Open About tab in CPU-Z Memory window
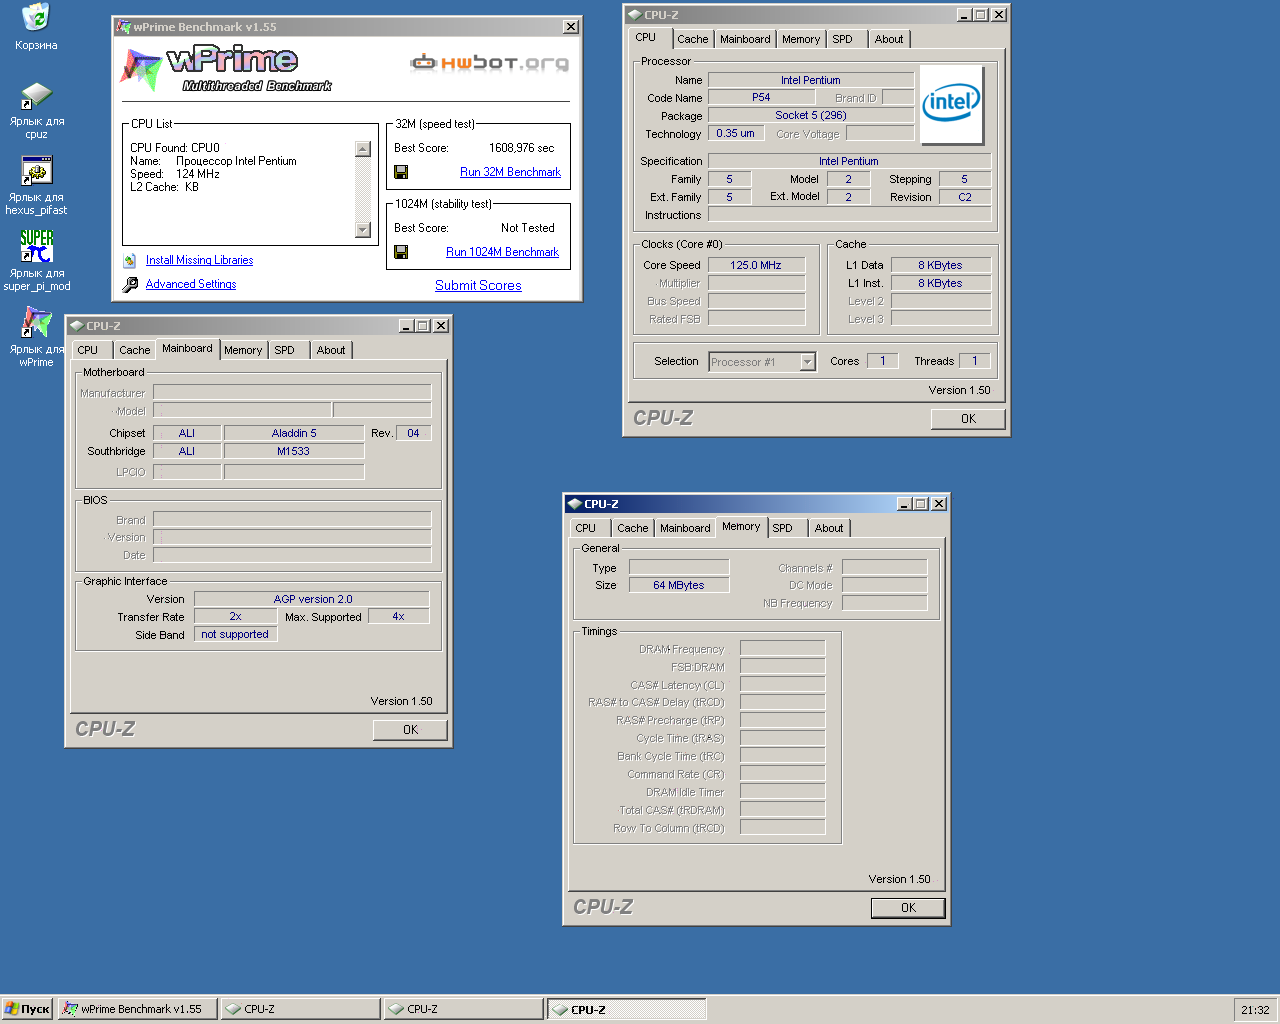The height and width of the screenshot is (1024, 1280). point(829,528)
